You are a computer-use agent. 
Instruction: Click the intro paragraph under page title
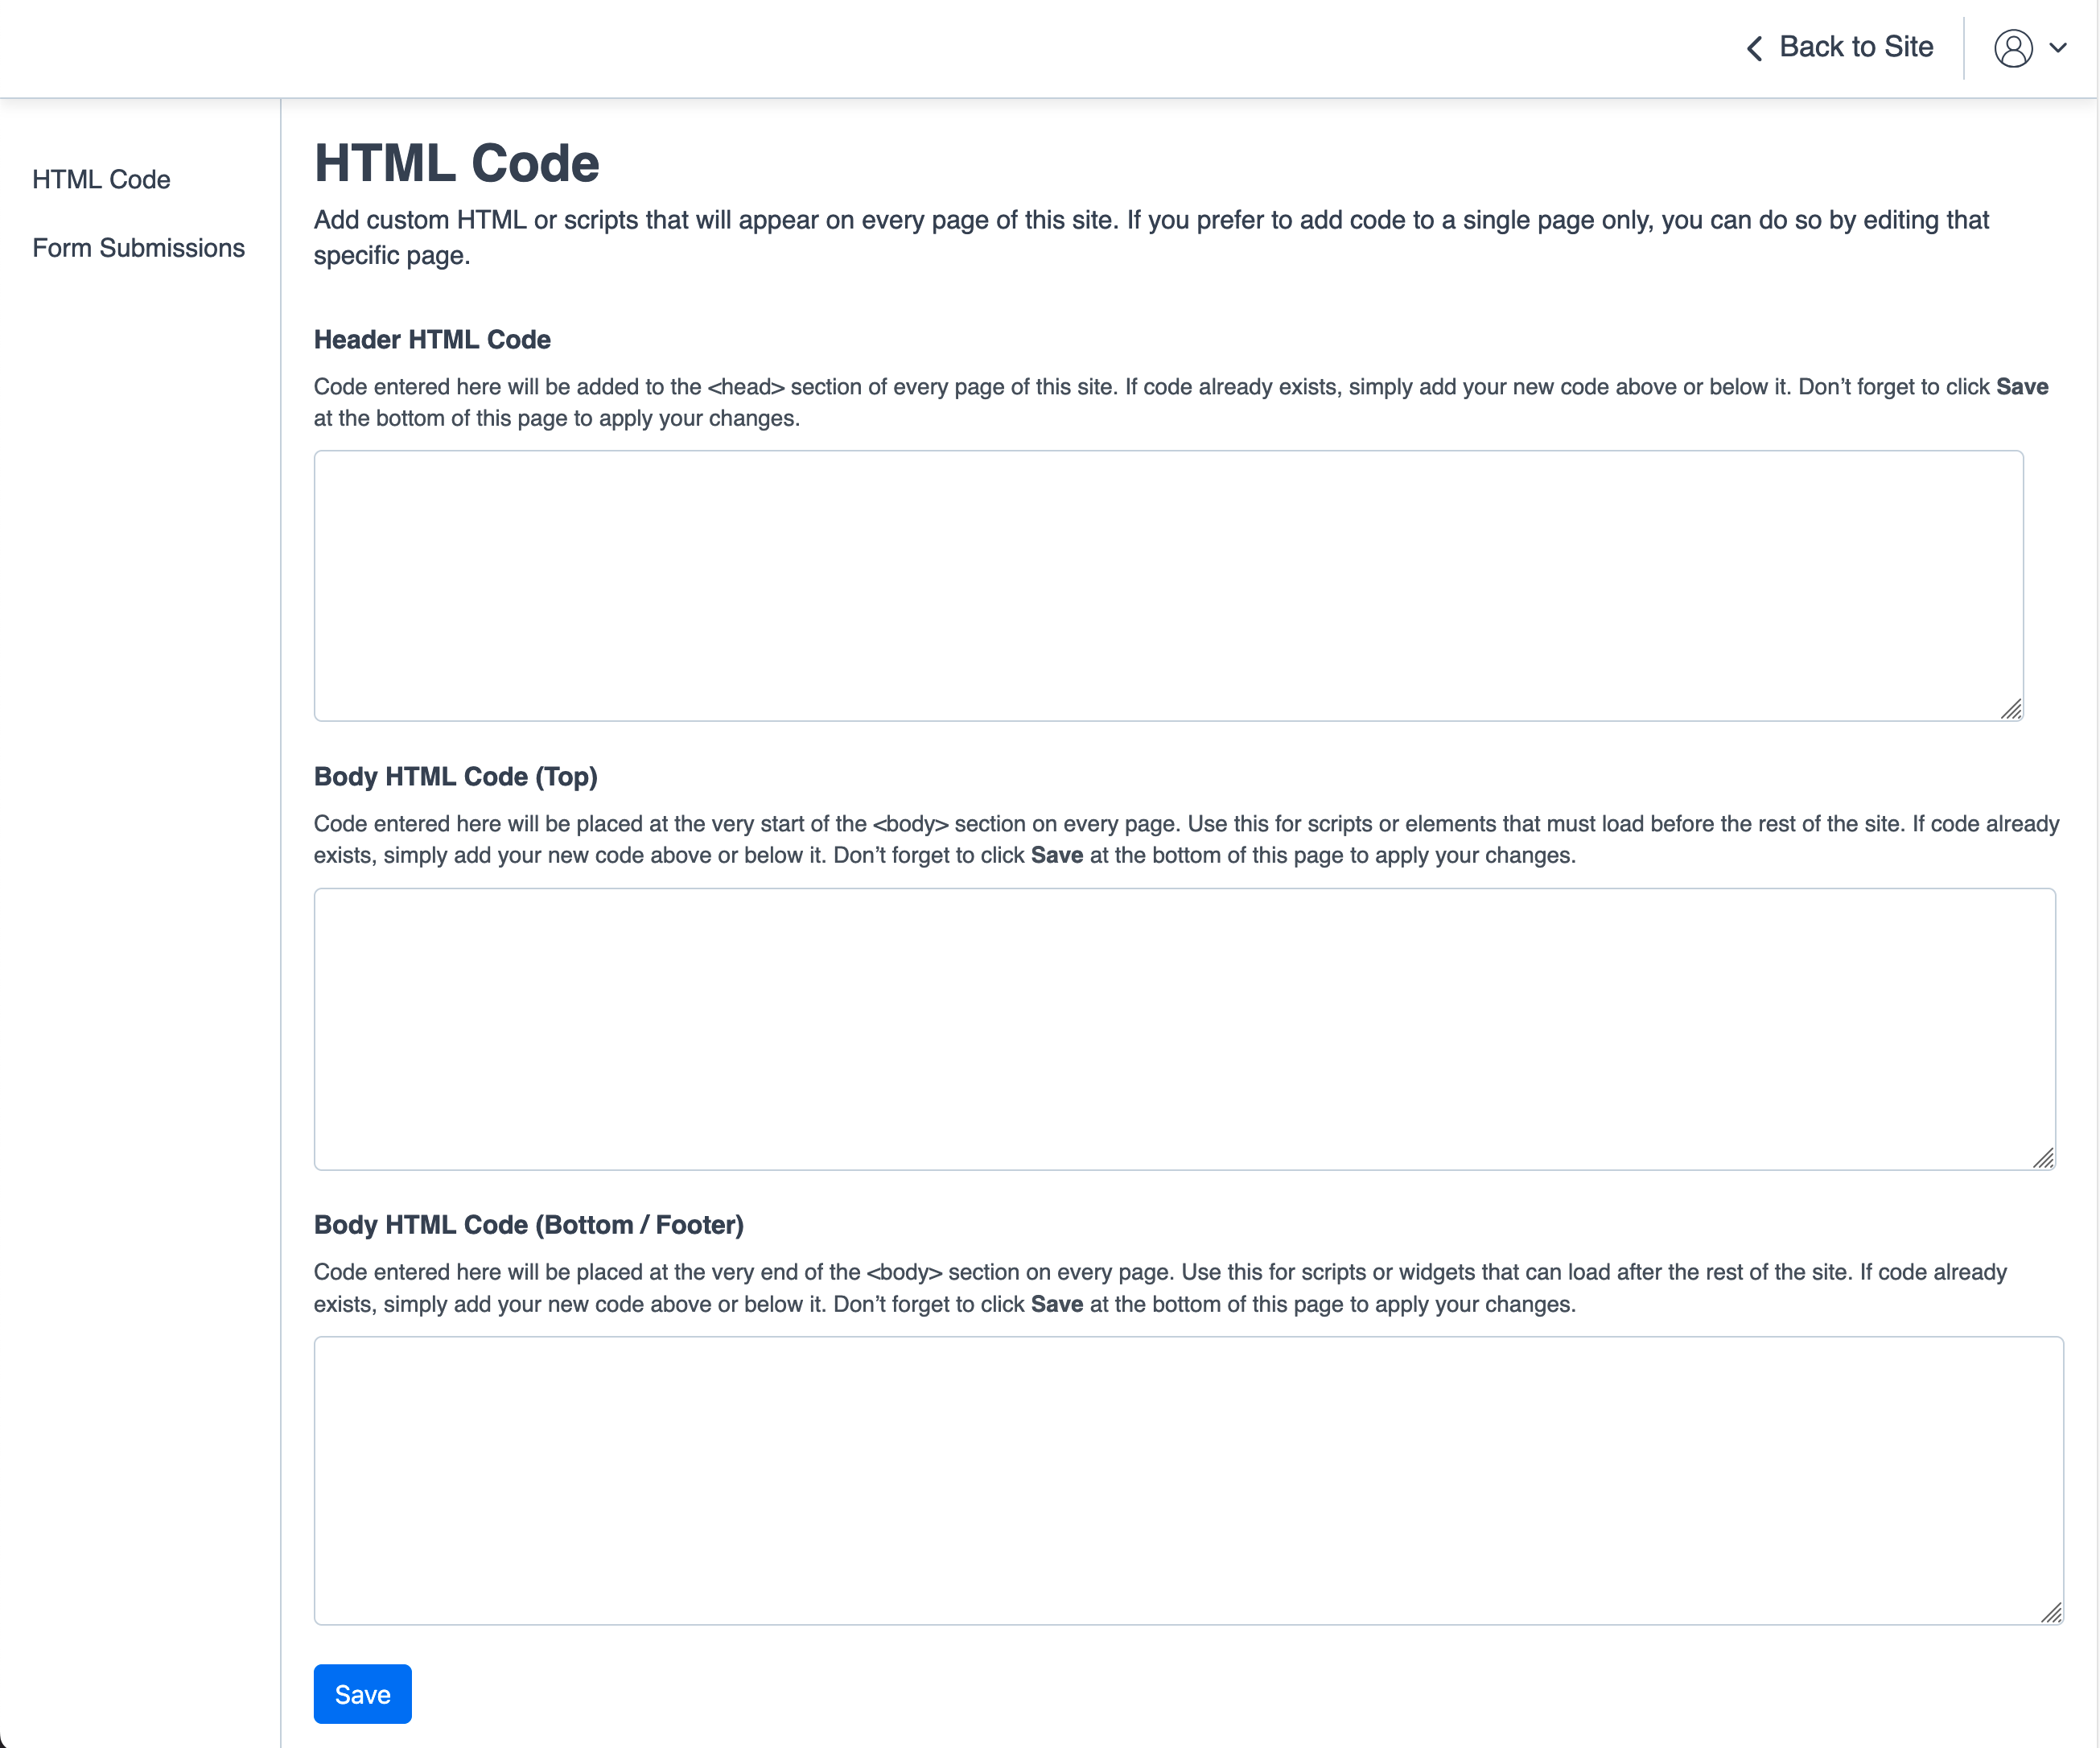pyautogui.click(x=1150, y=237)
